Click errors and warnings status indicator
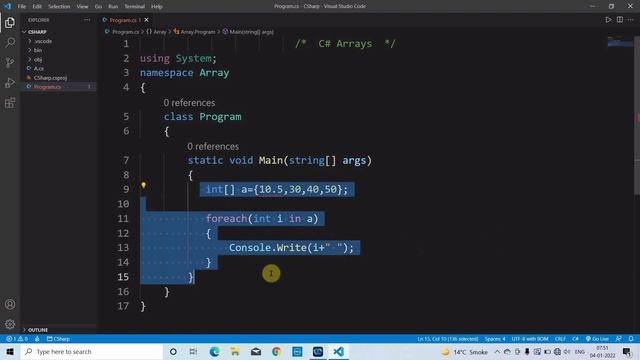The width and height of the screenshot is (640, 360). tap(17, 339)
